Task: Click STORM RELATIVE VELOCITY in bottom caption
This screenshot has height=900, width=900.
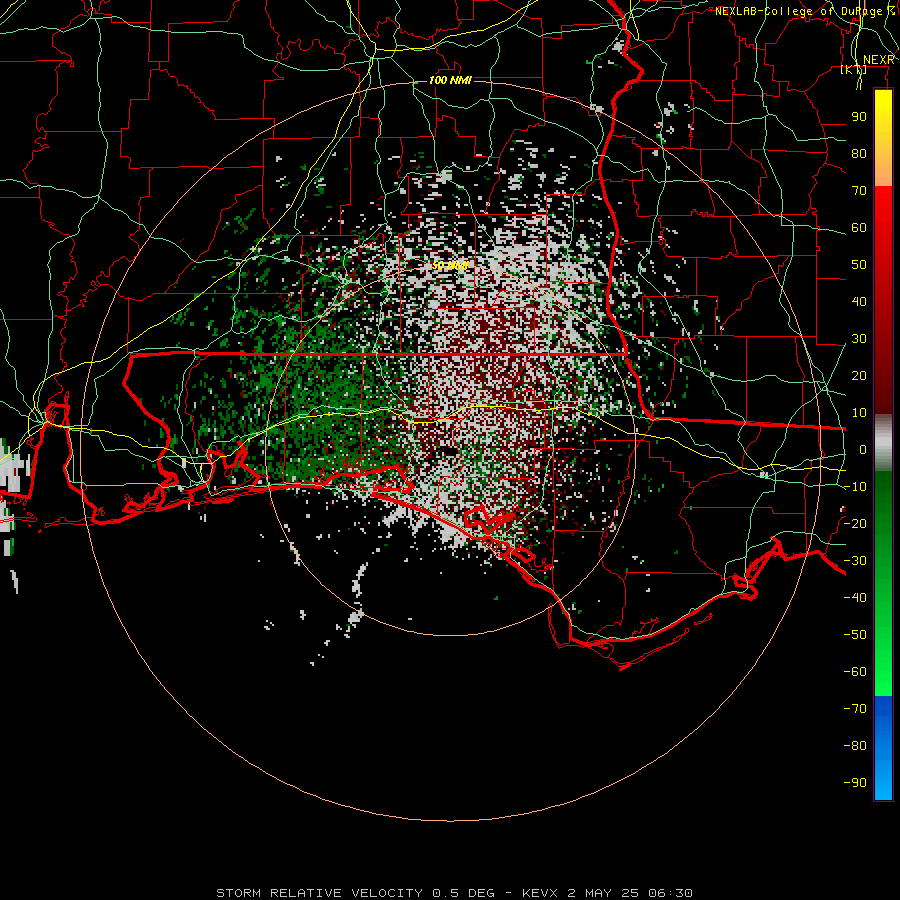Action: tap(319, 893)
